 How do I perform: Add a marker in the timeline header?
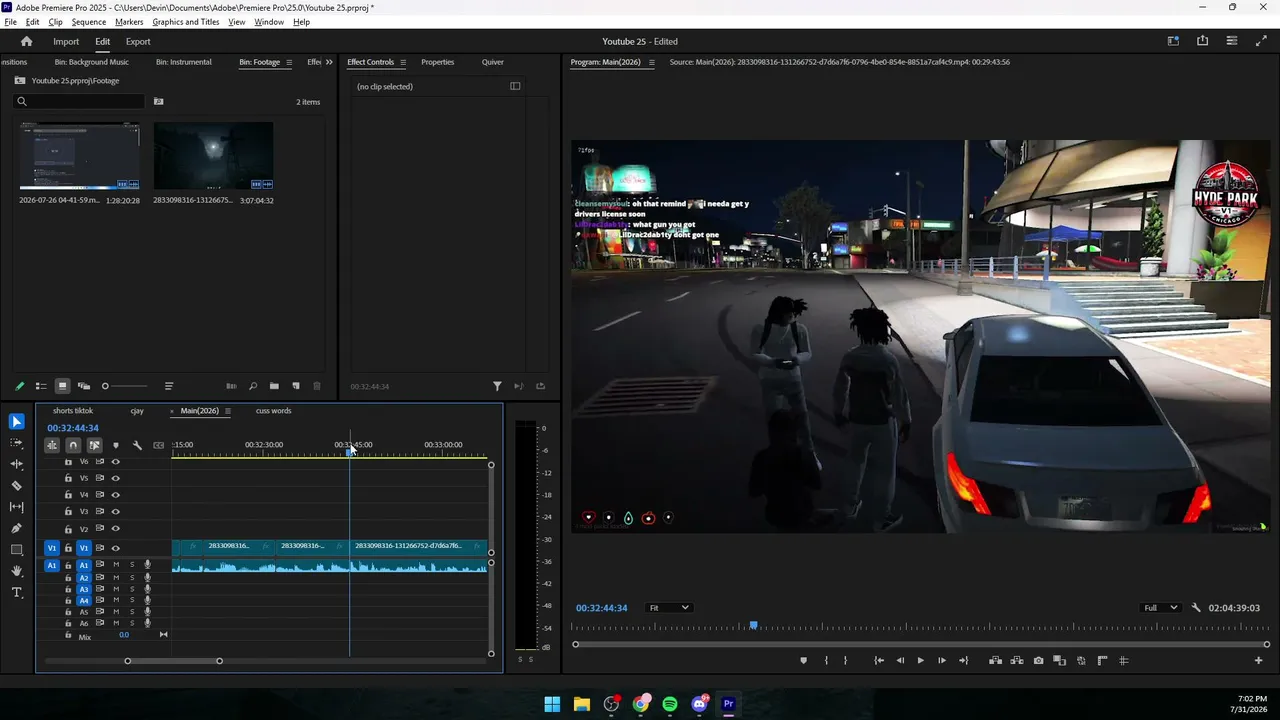(x=116, y=445)
